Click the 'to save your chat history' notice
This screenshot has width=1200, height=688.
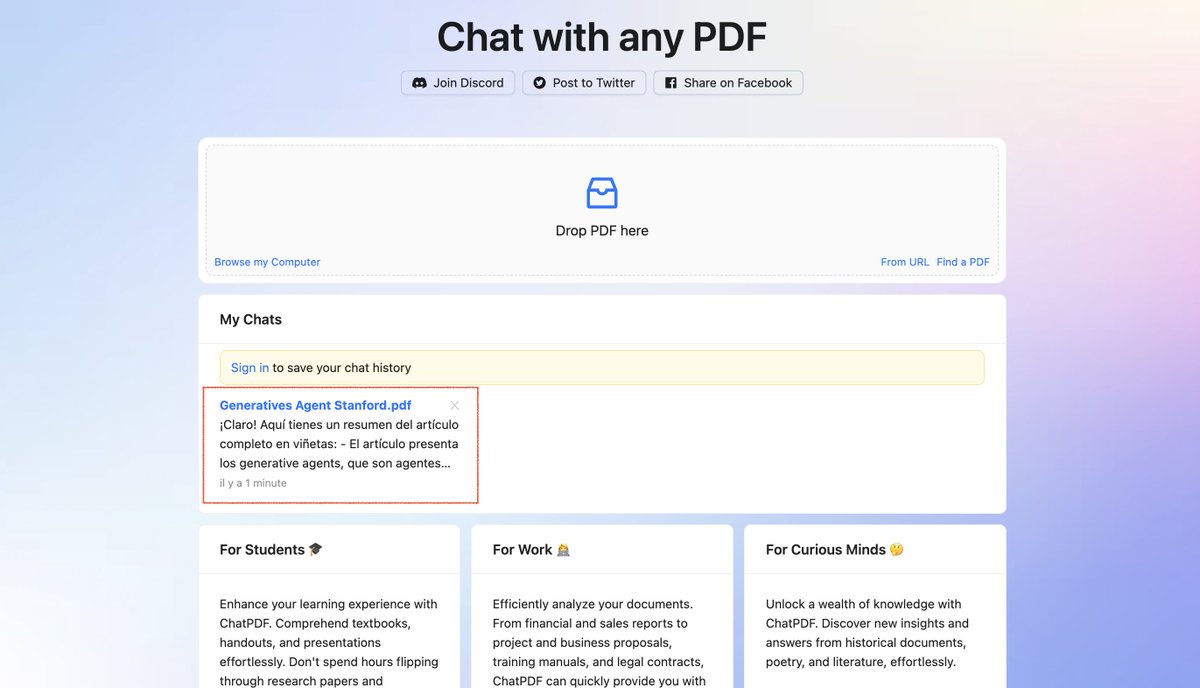(342, 368)
